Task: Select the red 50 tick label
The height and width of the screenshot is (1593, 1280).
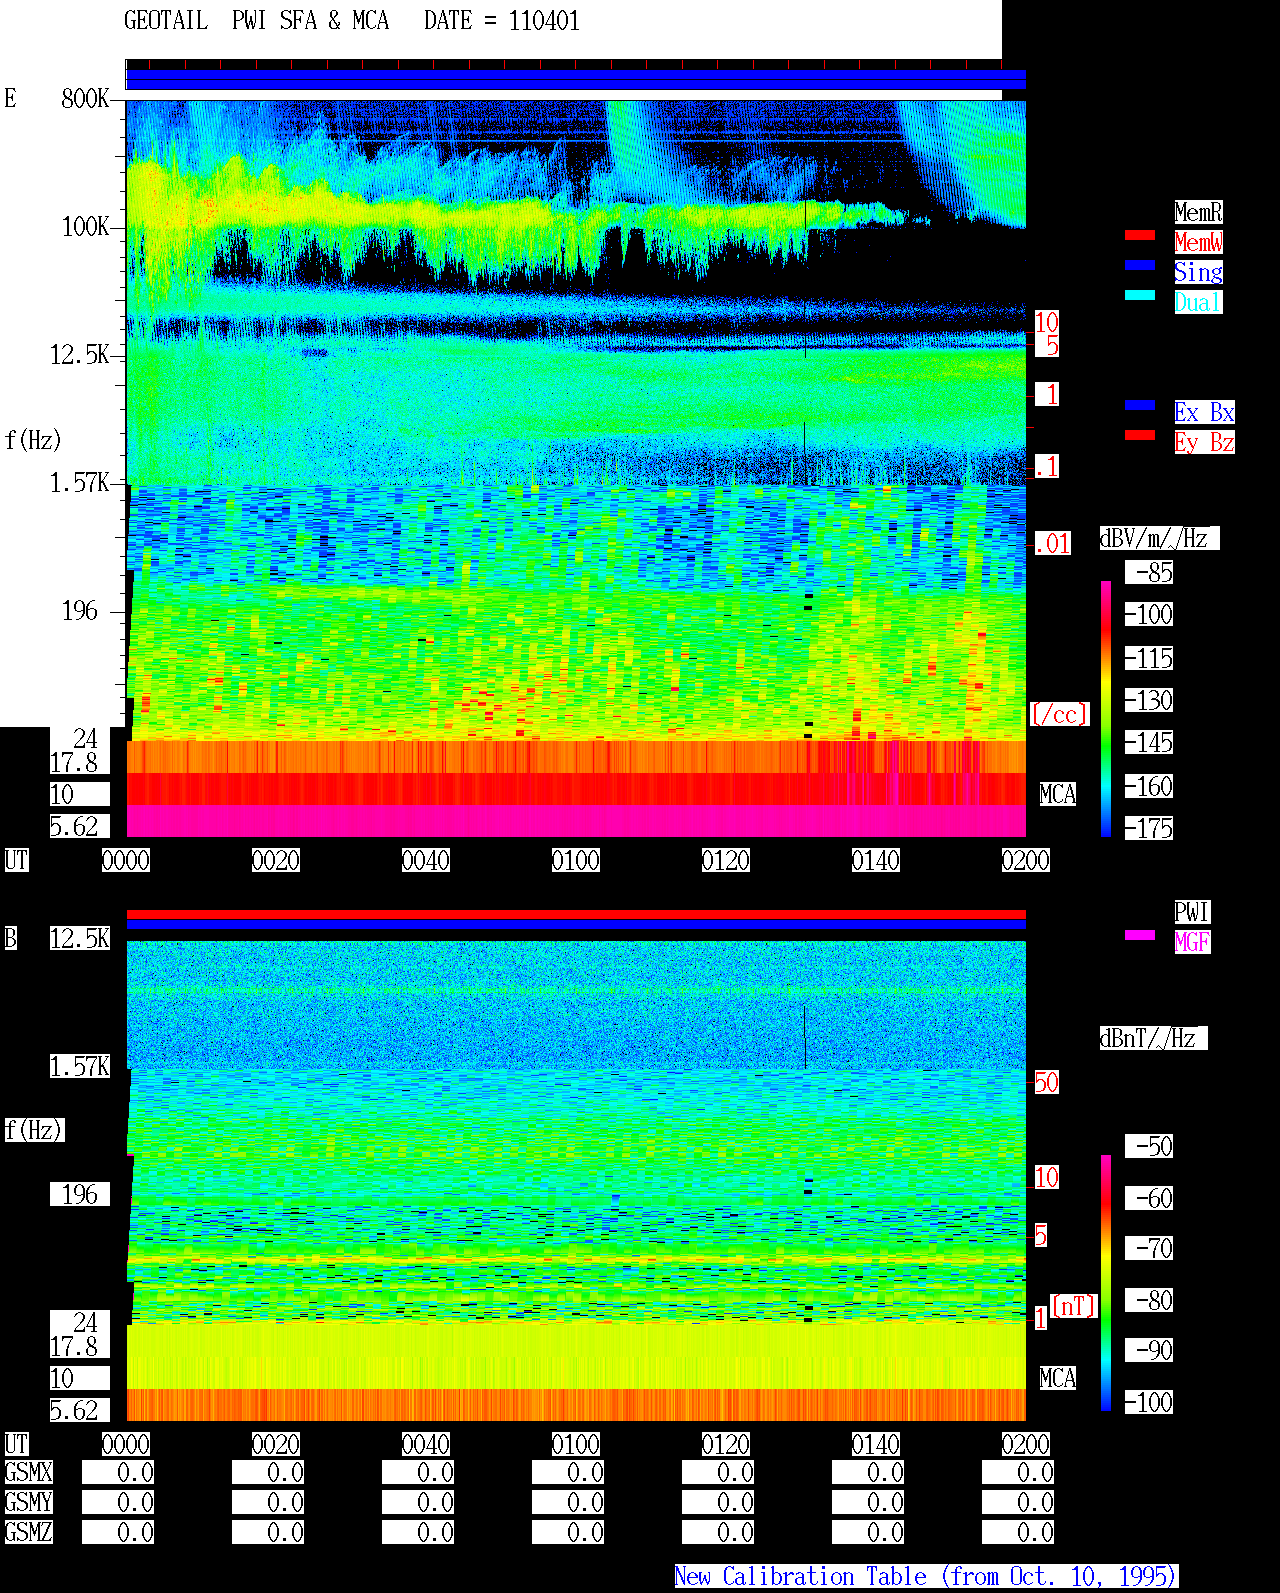Action: (1046, 1082)
